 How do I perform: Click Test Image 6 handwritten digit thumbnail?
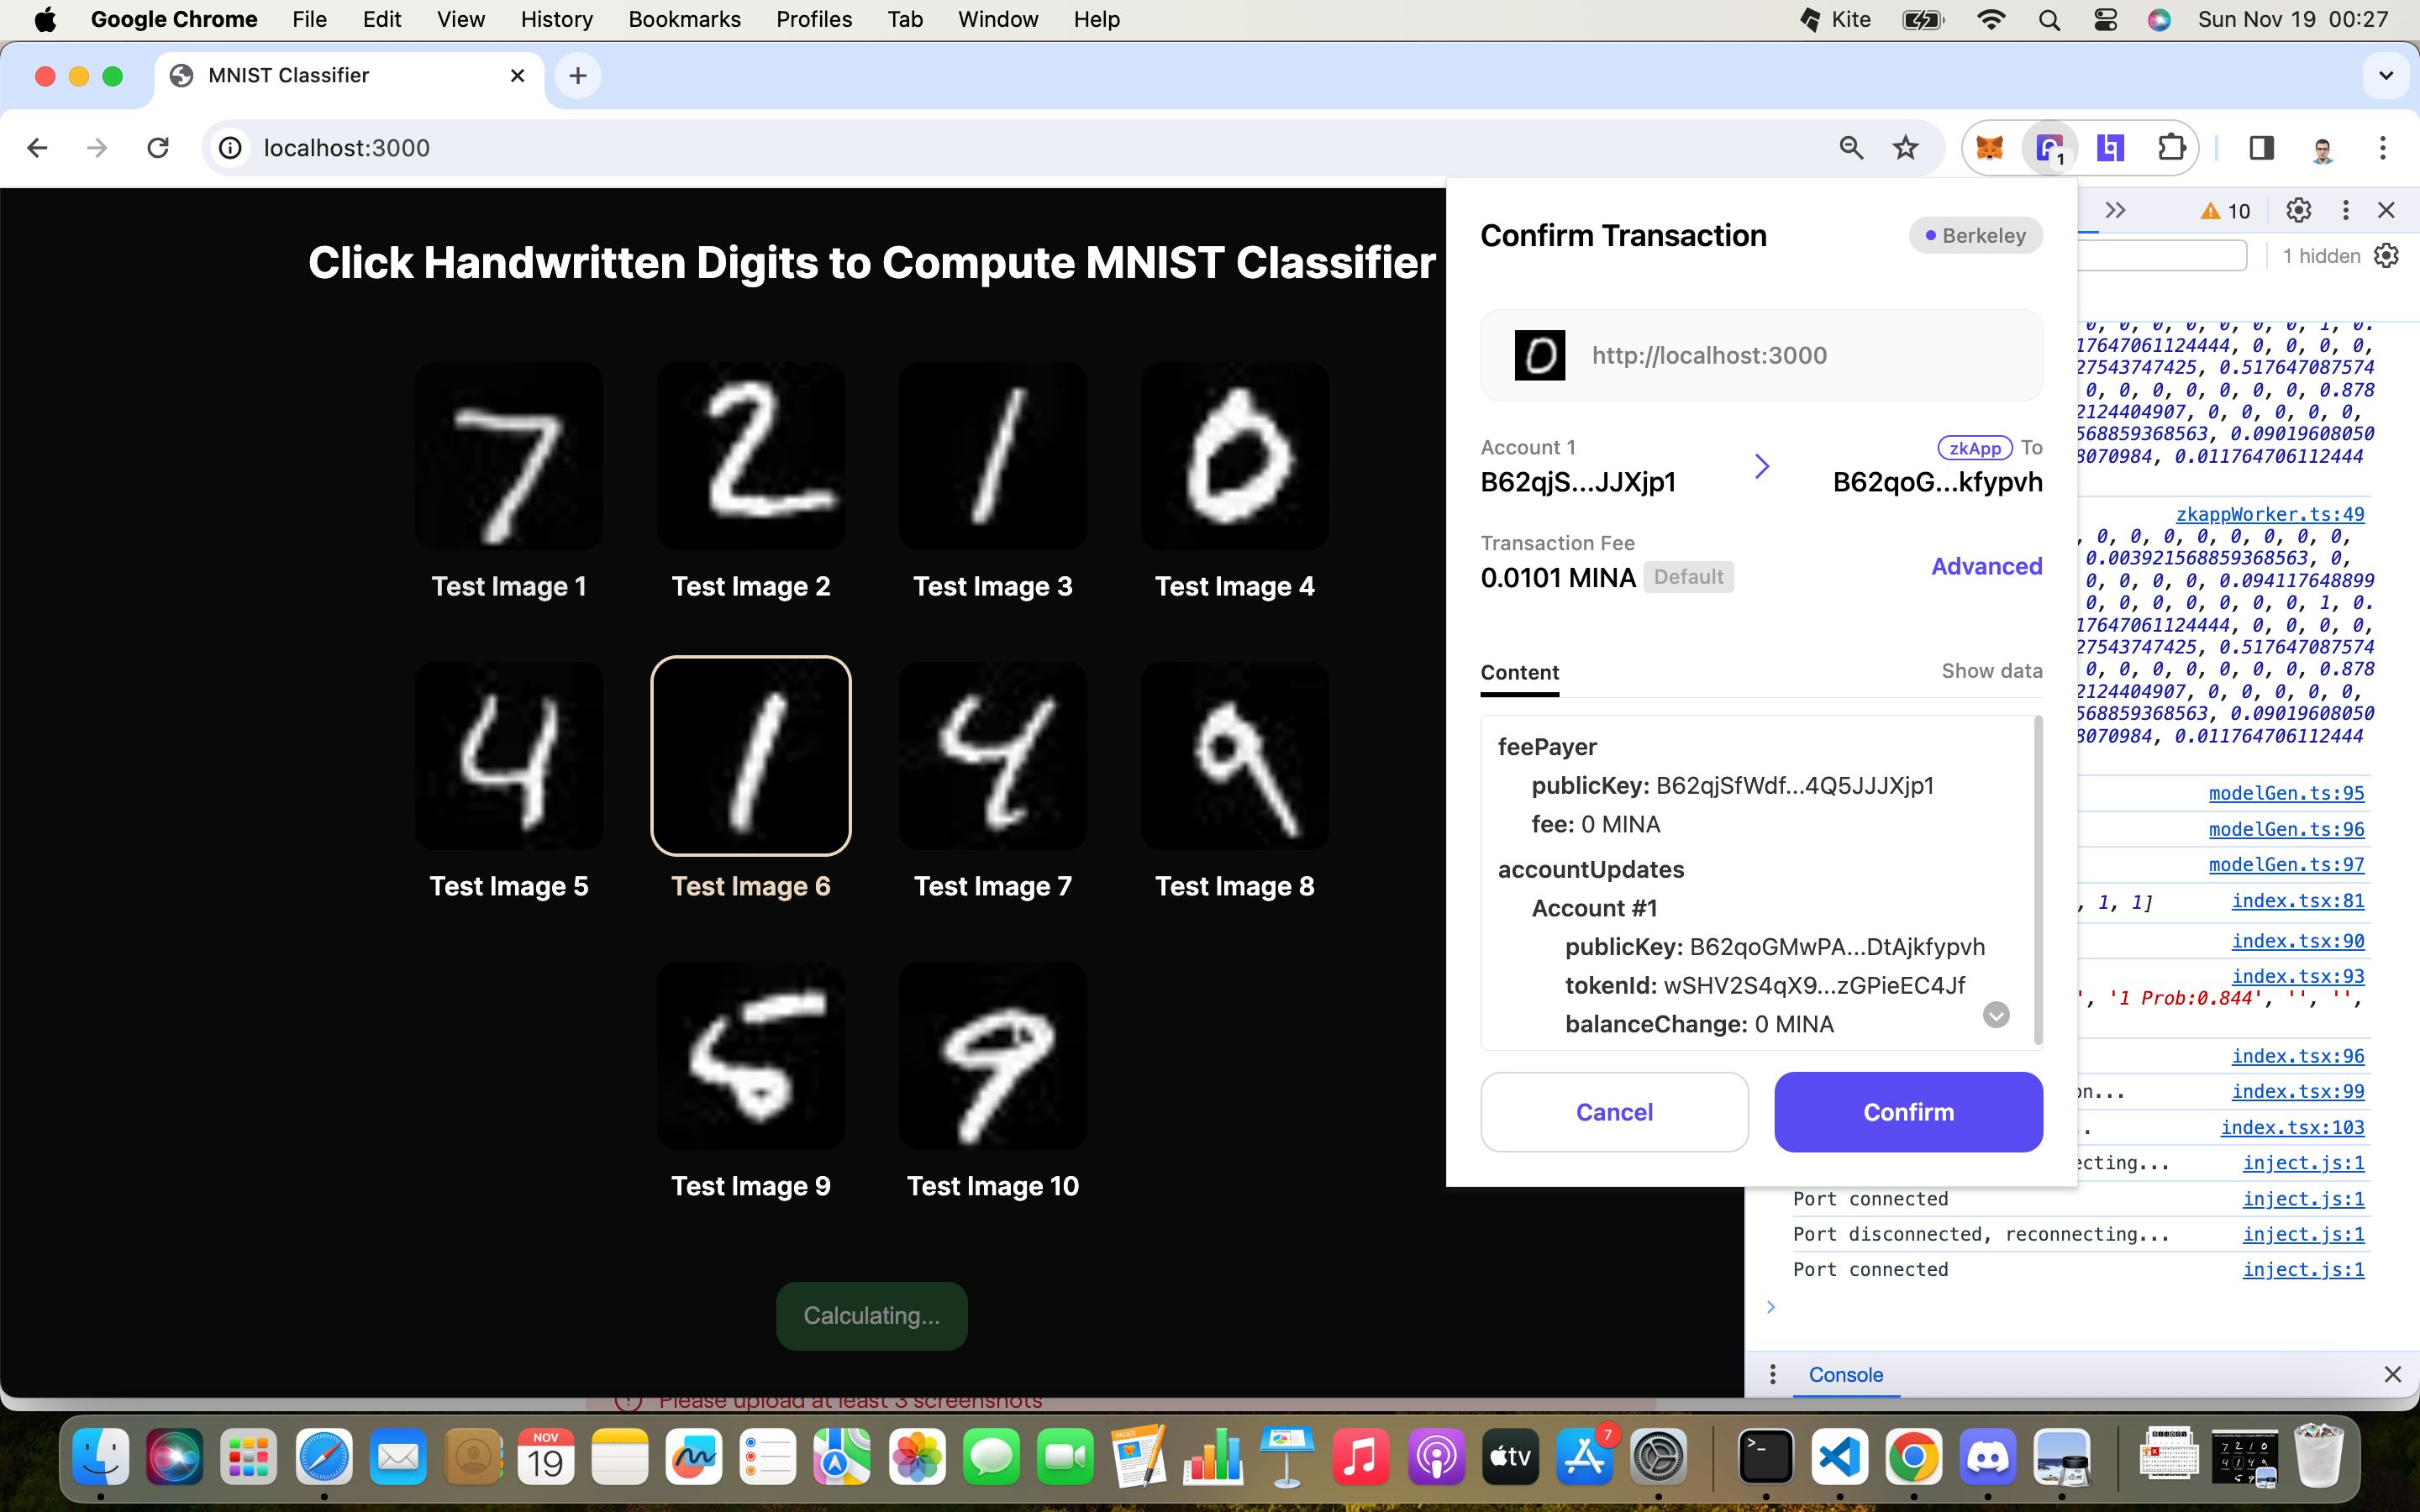click(751, 756)
